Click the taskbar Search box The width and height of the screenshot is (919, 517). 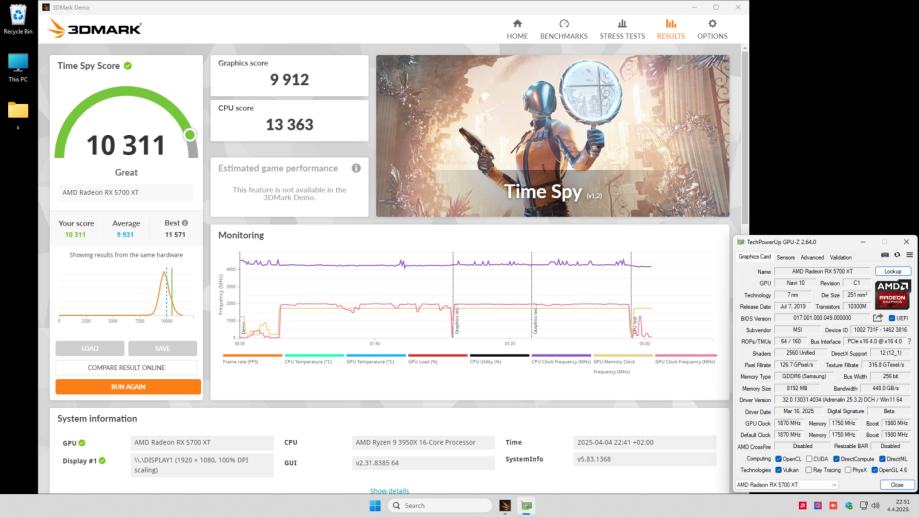coord(440,505)
